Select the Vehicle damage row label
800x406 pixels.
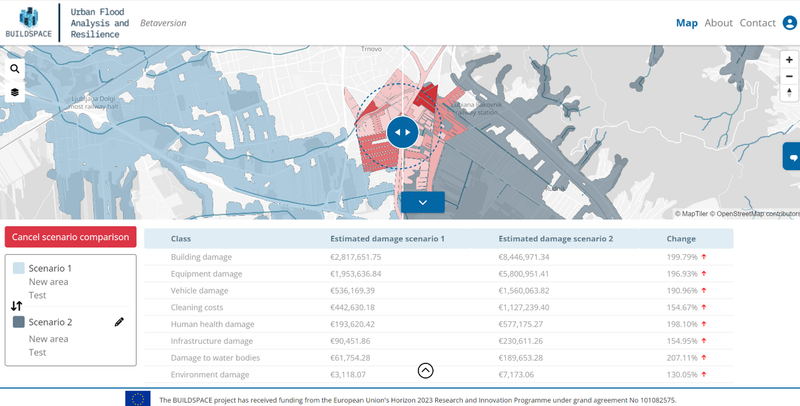[x=199, y=291]
